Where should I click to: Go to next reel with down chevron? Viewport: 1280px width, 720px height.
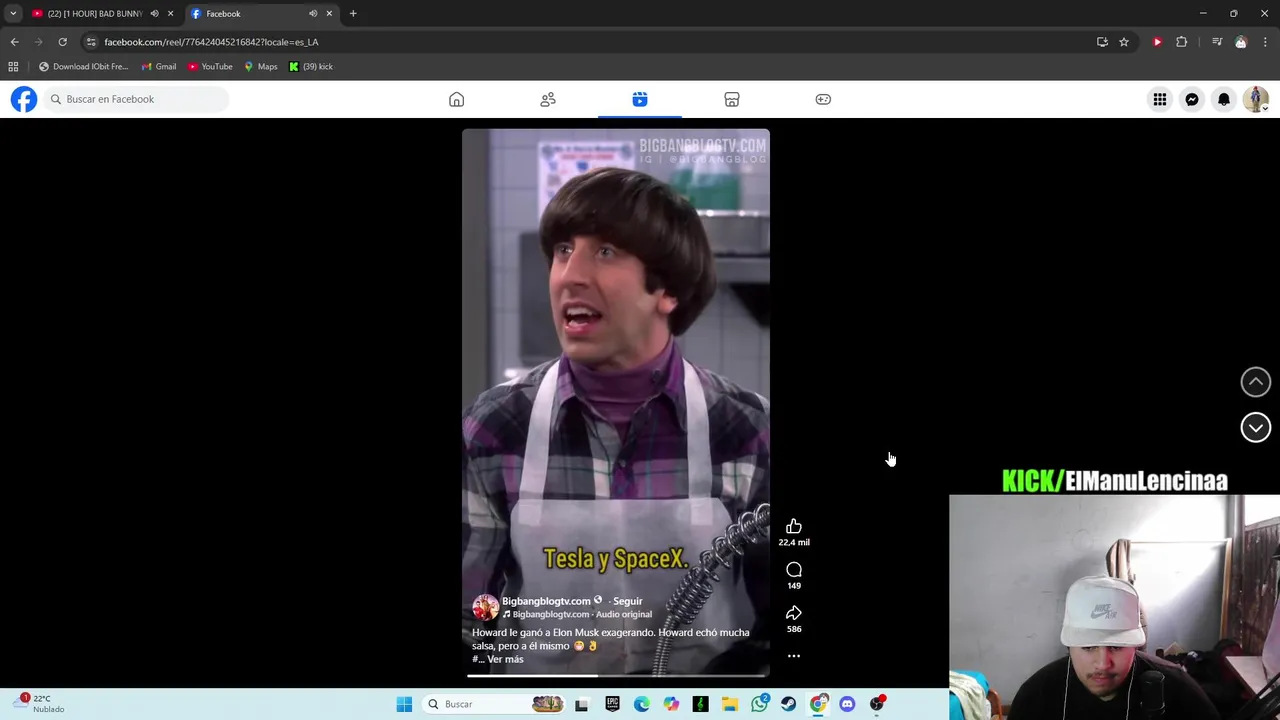click(1256, 427)
